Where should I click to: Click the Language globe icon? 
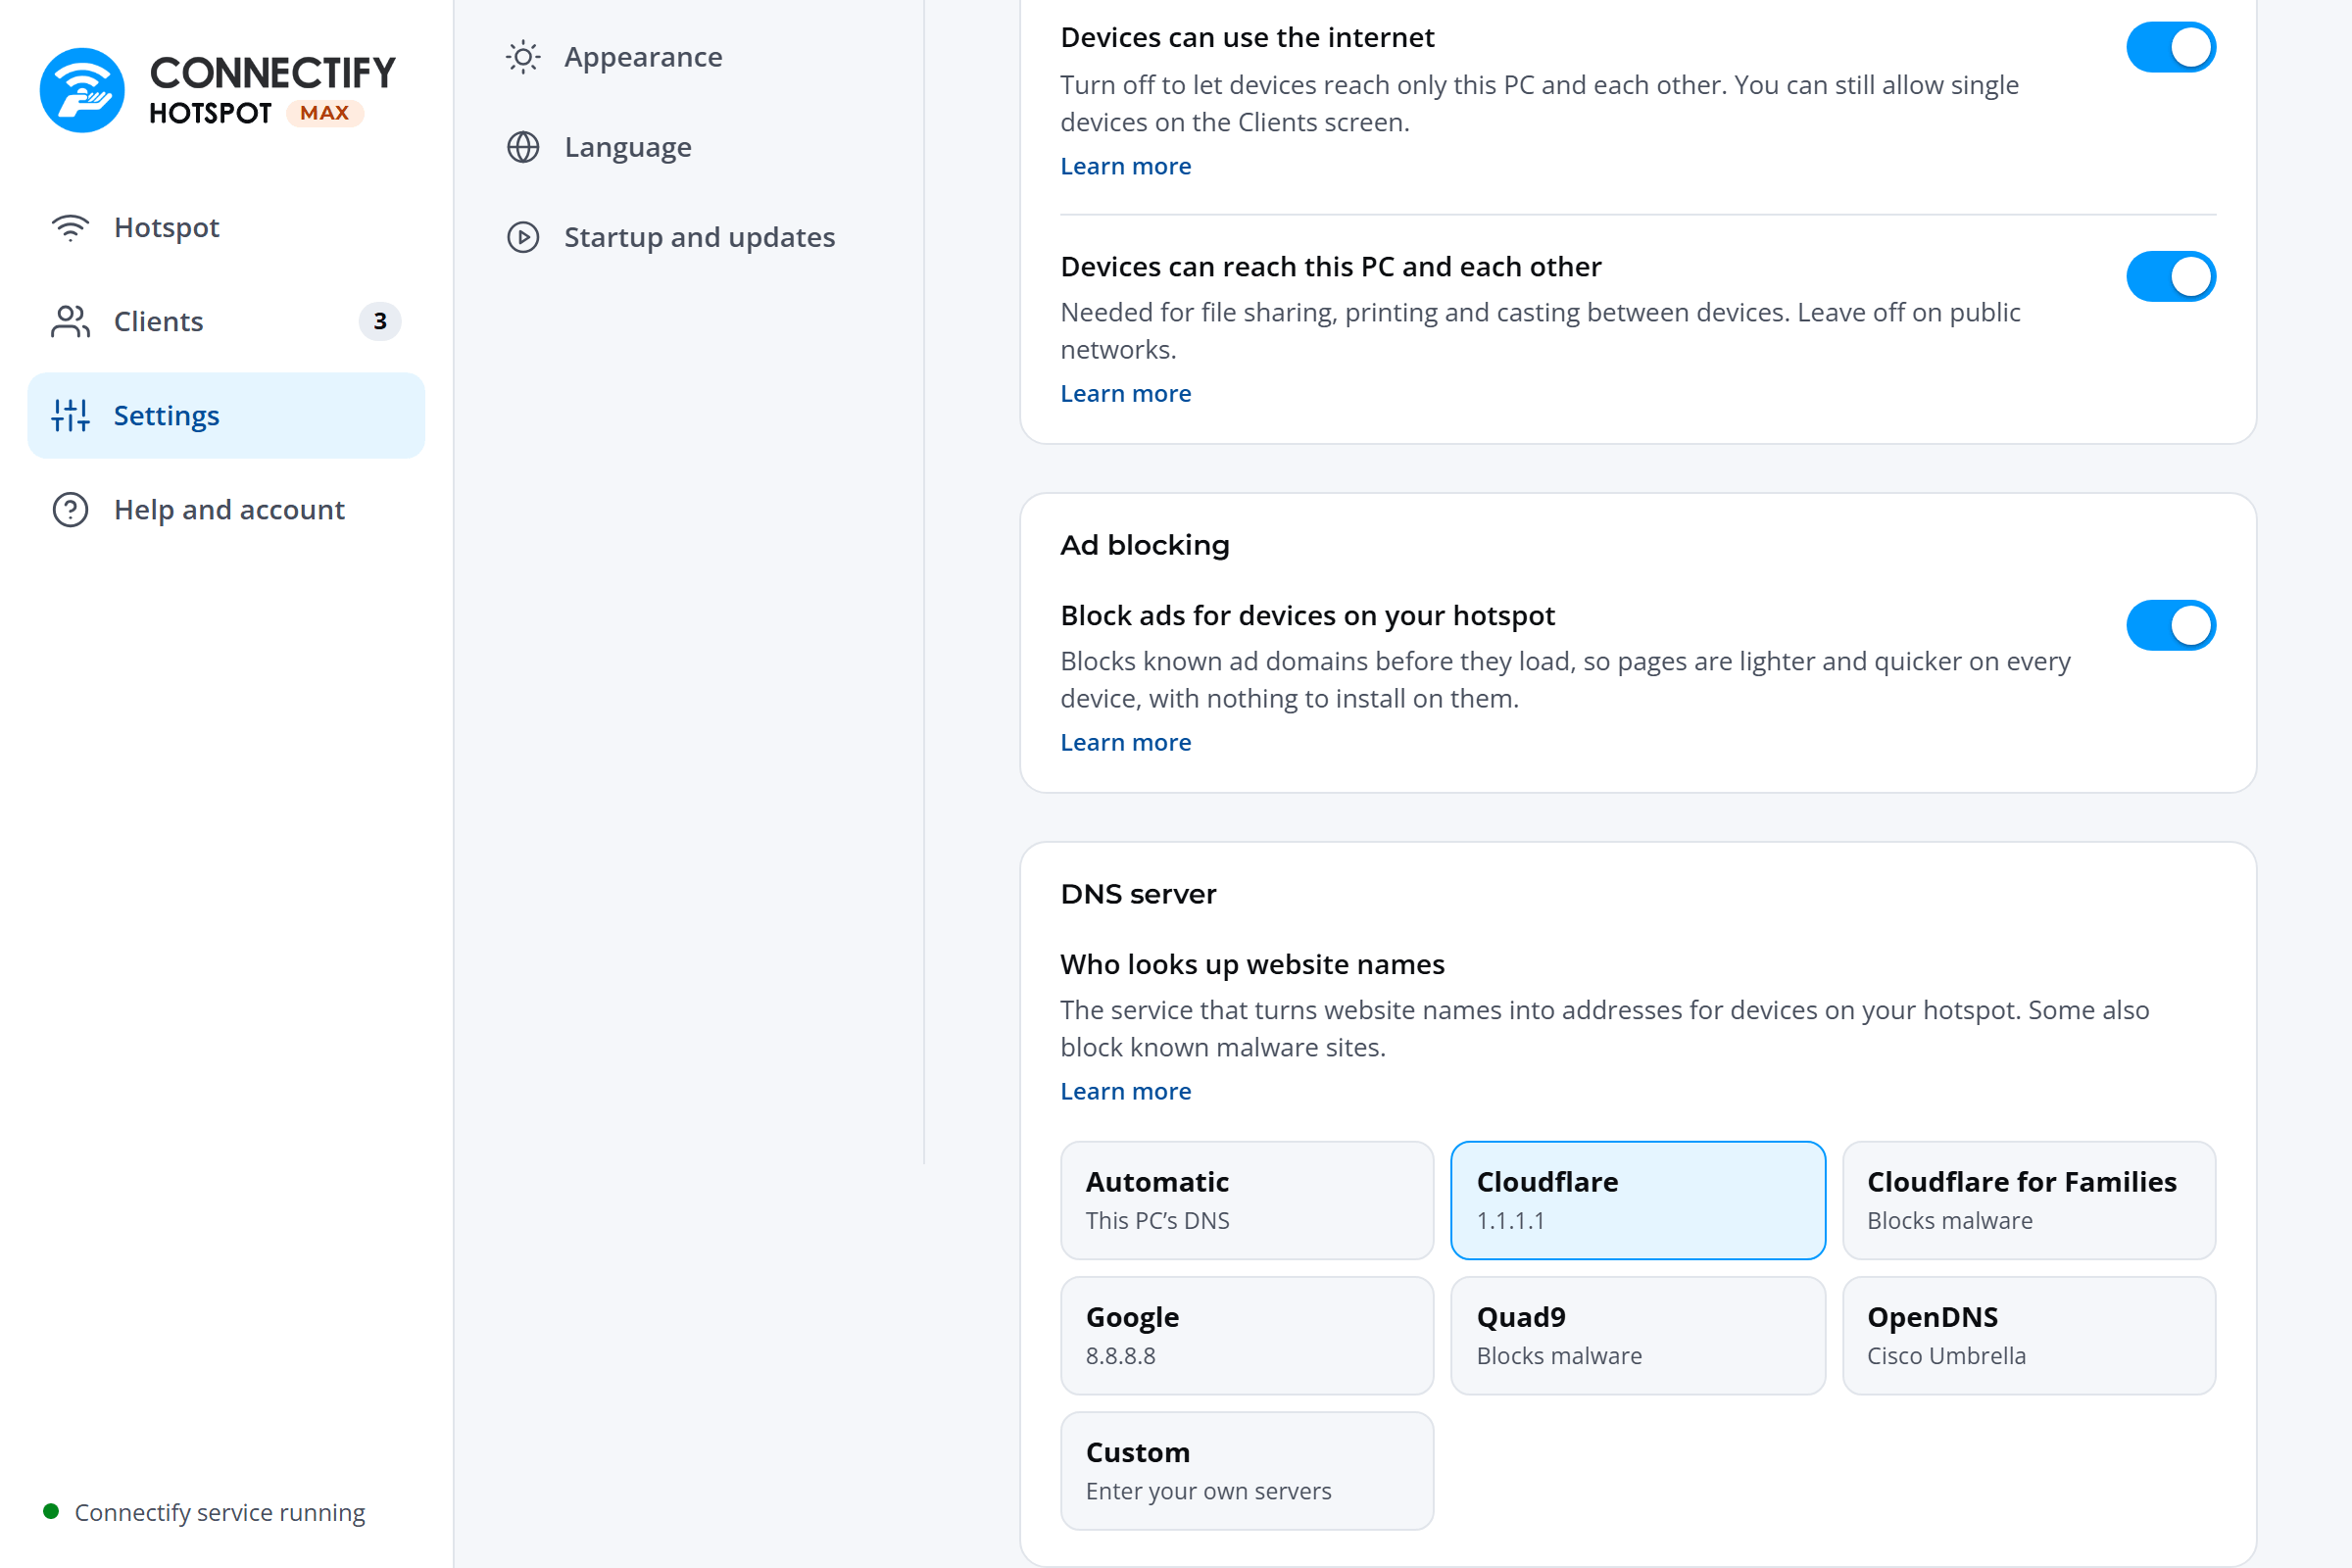(523, 147)
